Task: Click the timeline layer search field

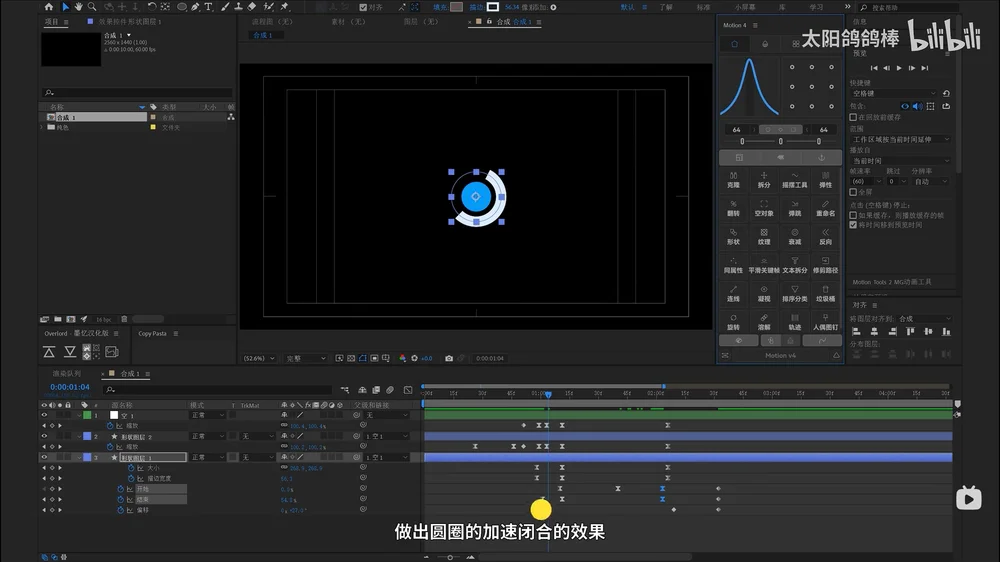Action: 219,390
